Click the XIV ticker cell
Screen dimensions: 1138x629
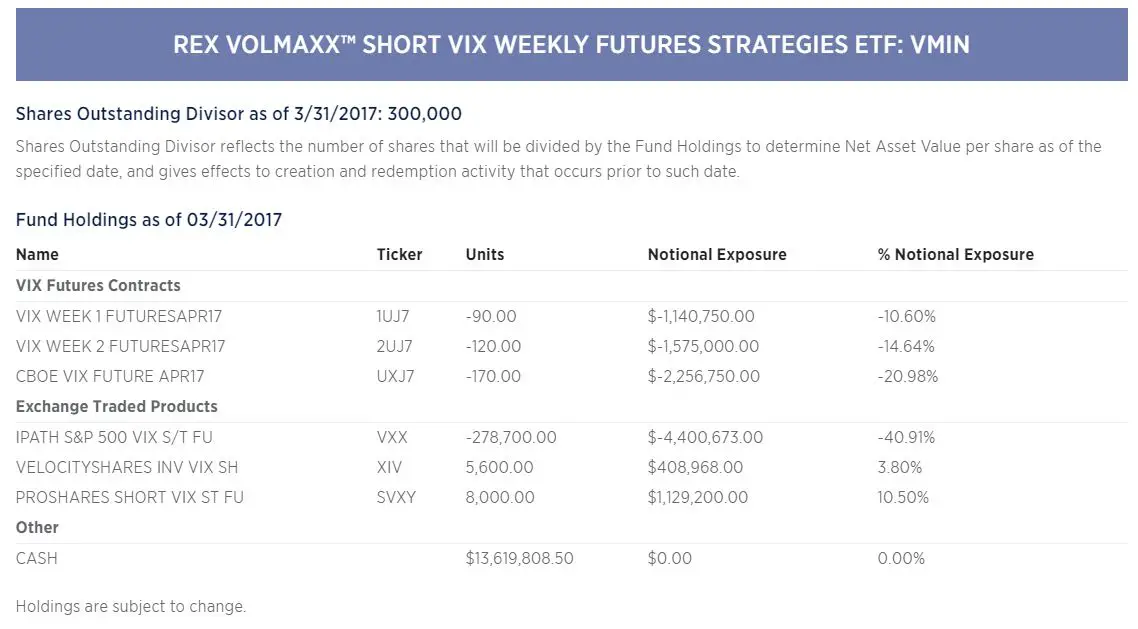pyautogui.click(x=389, y=467)
